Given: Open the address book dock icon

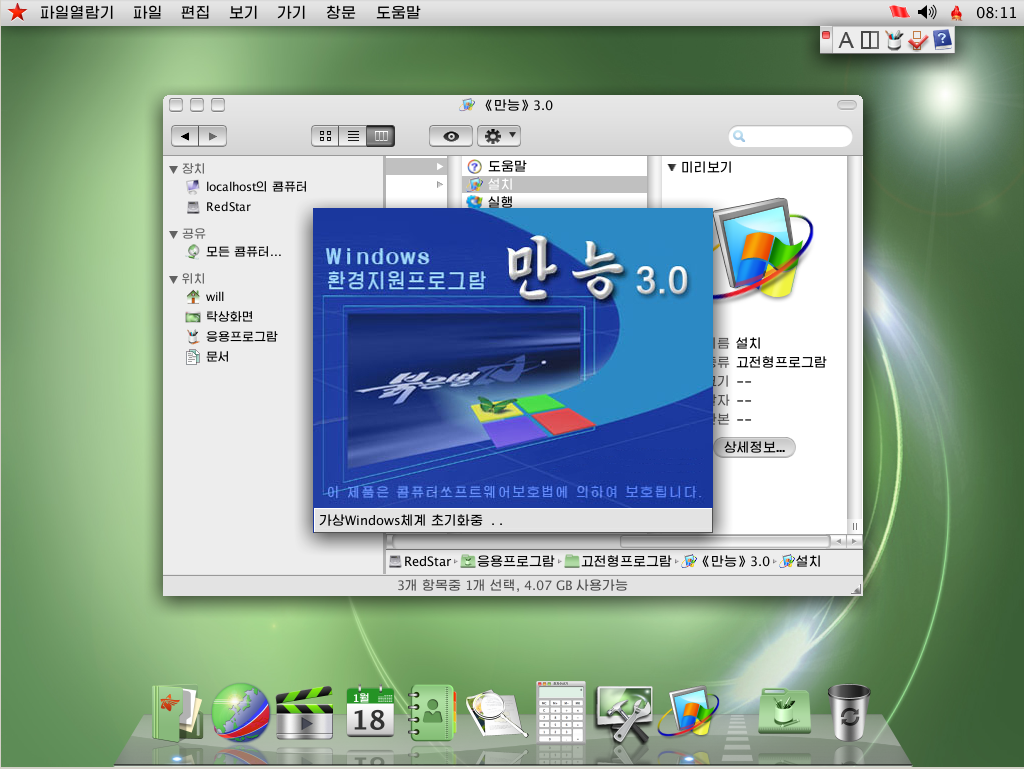Looking at the screenshot, I should point(431,710).
